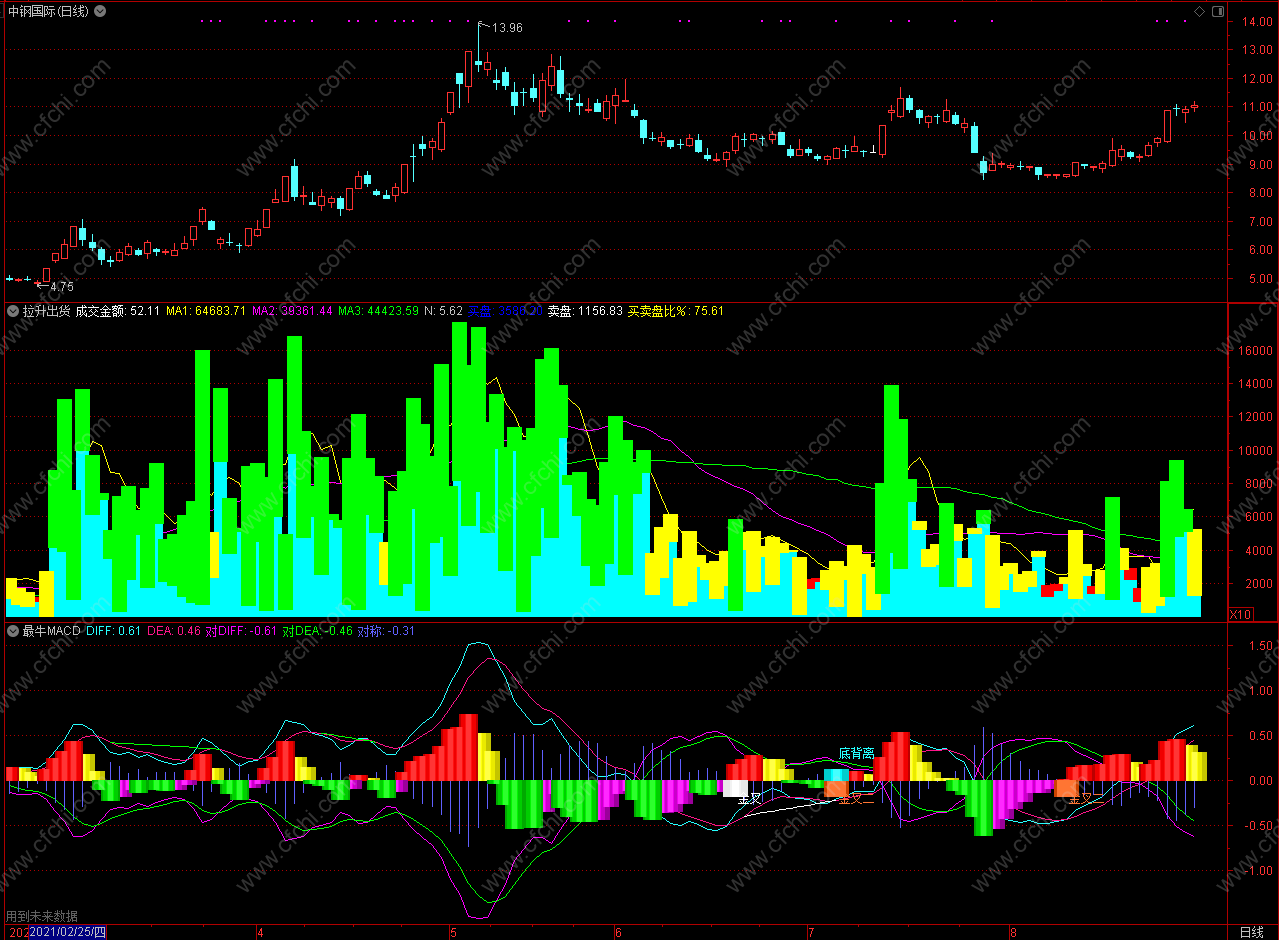Image resolution: width=1279 pixels, height=940 pixels.
Task: Select the DEA: 0.46 label
Action: [174, 631]
